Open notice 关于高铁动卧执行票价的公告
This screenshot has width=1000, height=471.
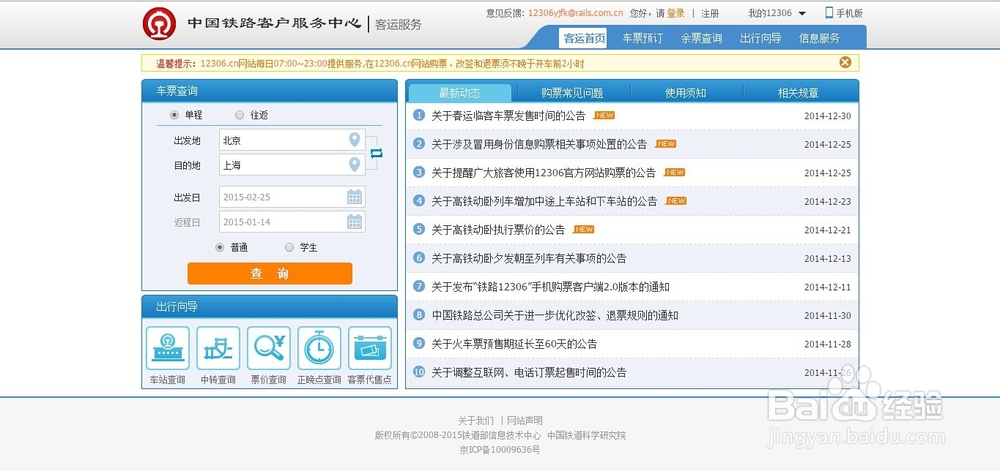498,229
